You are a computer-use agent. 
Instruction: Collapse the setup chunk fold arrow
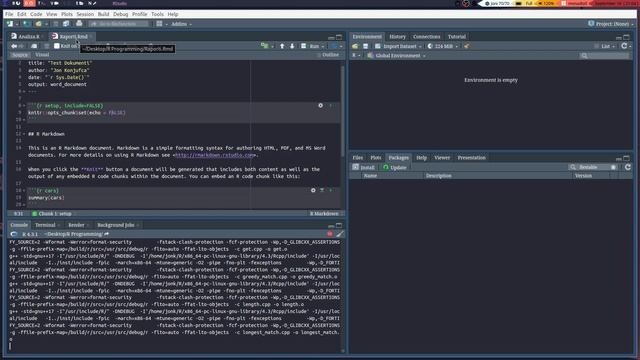(24, 106)
